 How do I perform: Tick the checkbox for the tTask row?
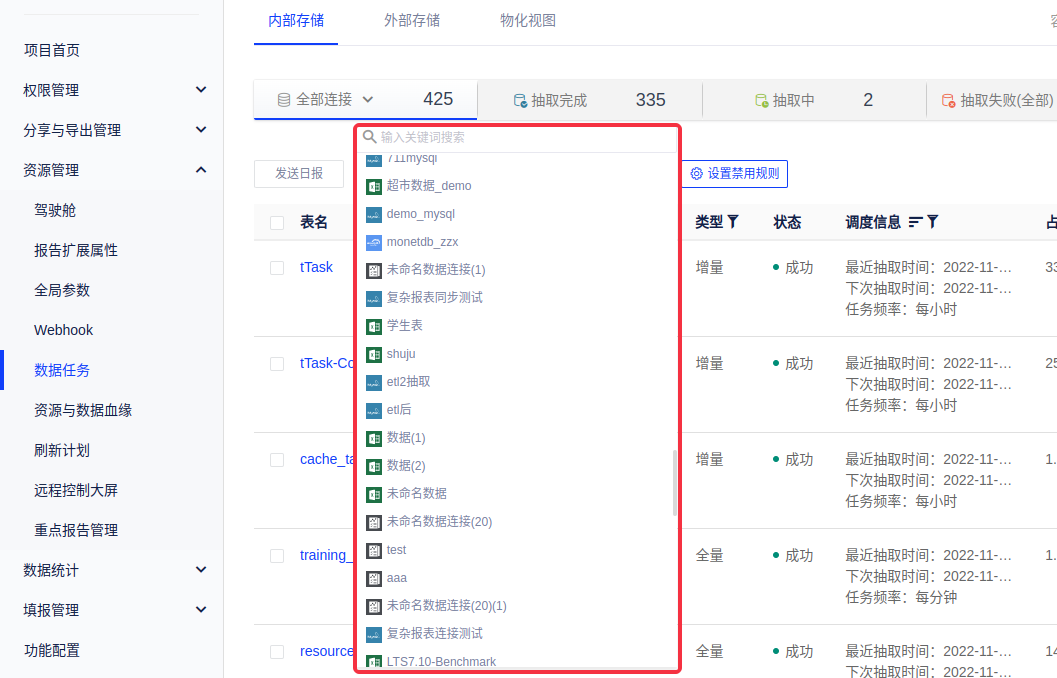(x=277, y=268)
